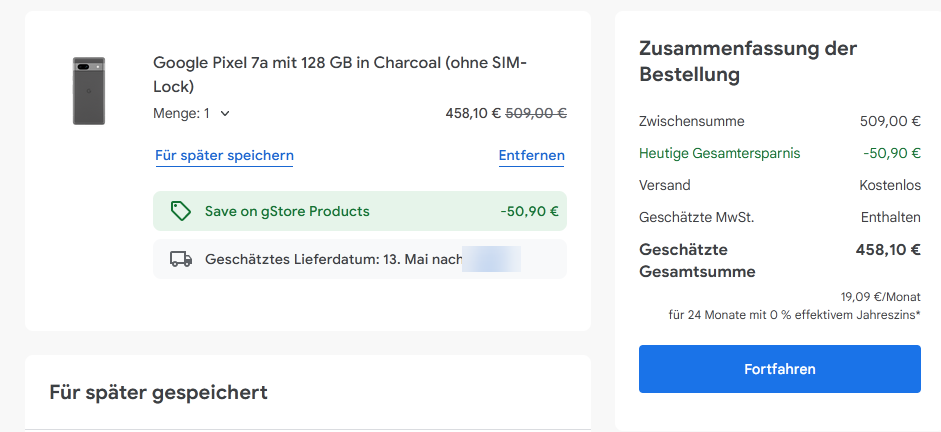Click the Heutige Gesamtersparnis label
941x432 pixels.
(720, 154)
